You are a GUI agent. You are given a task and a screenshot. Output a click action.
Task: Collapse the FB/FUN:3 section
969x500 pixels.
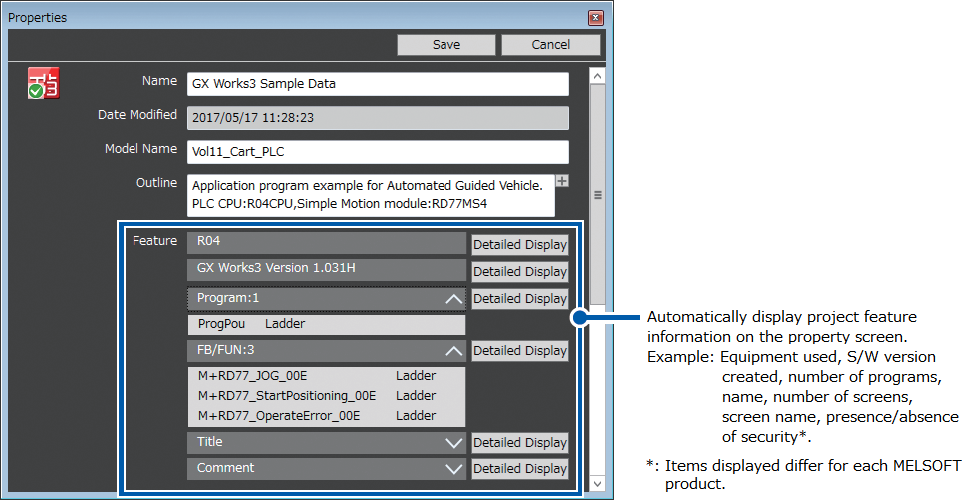pos(453,350)
